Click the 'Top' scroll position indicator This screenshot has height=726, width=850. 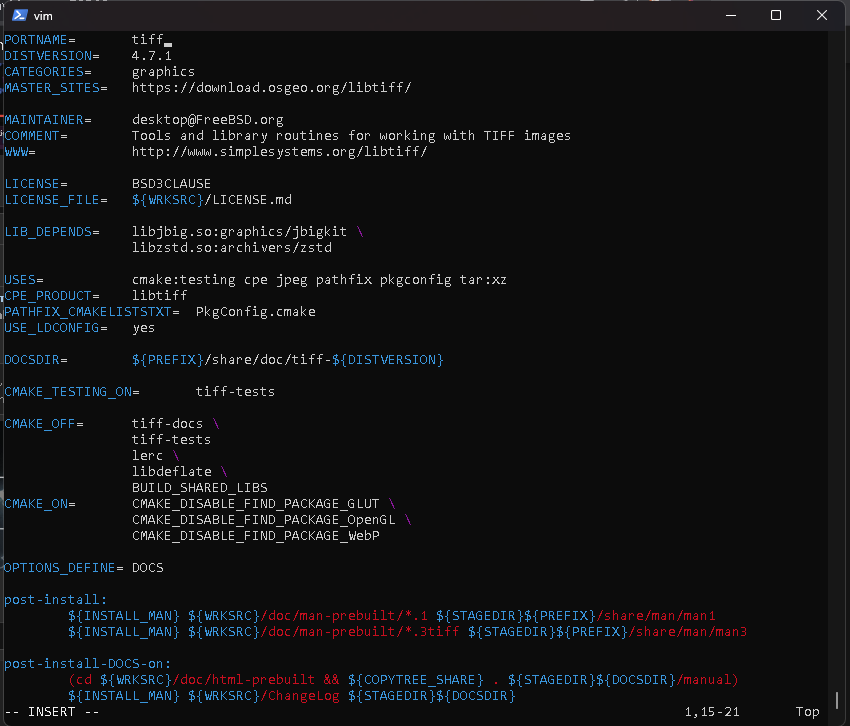click(x=807, y=712)
